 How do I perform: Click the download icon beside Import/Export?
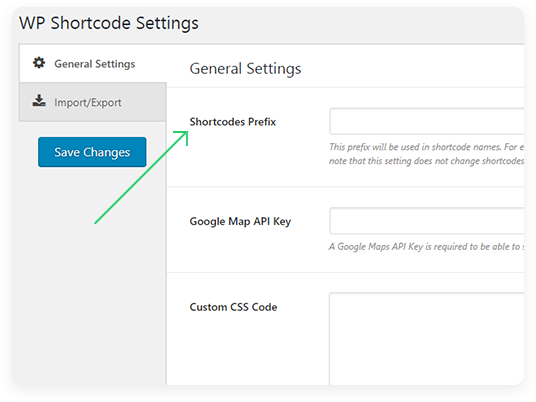[x=39, y=101]
